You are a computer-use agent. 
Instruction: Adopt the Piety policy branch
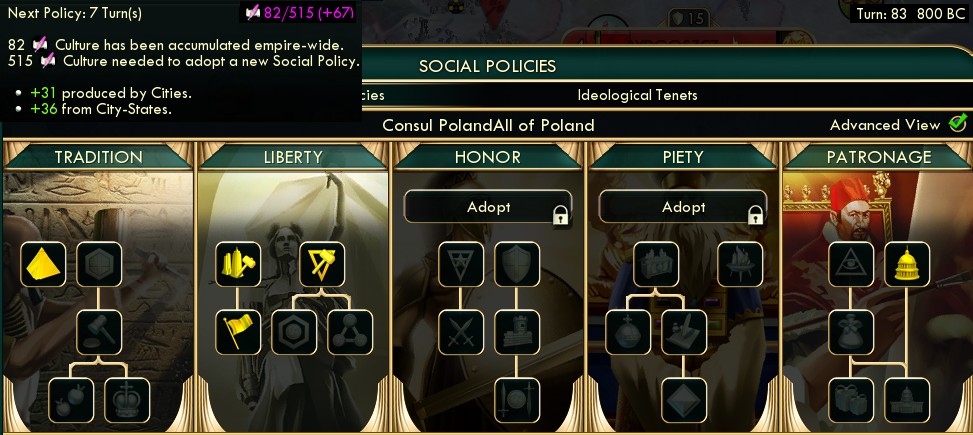coord(683,207)
